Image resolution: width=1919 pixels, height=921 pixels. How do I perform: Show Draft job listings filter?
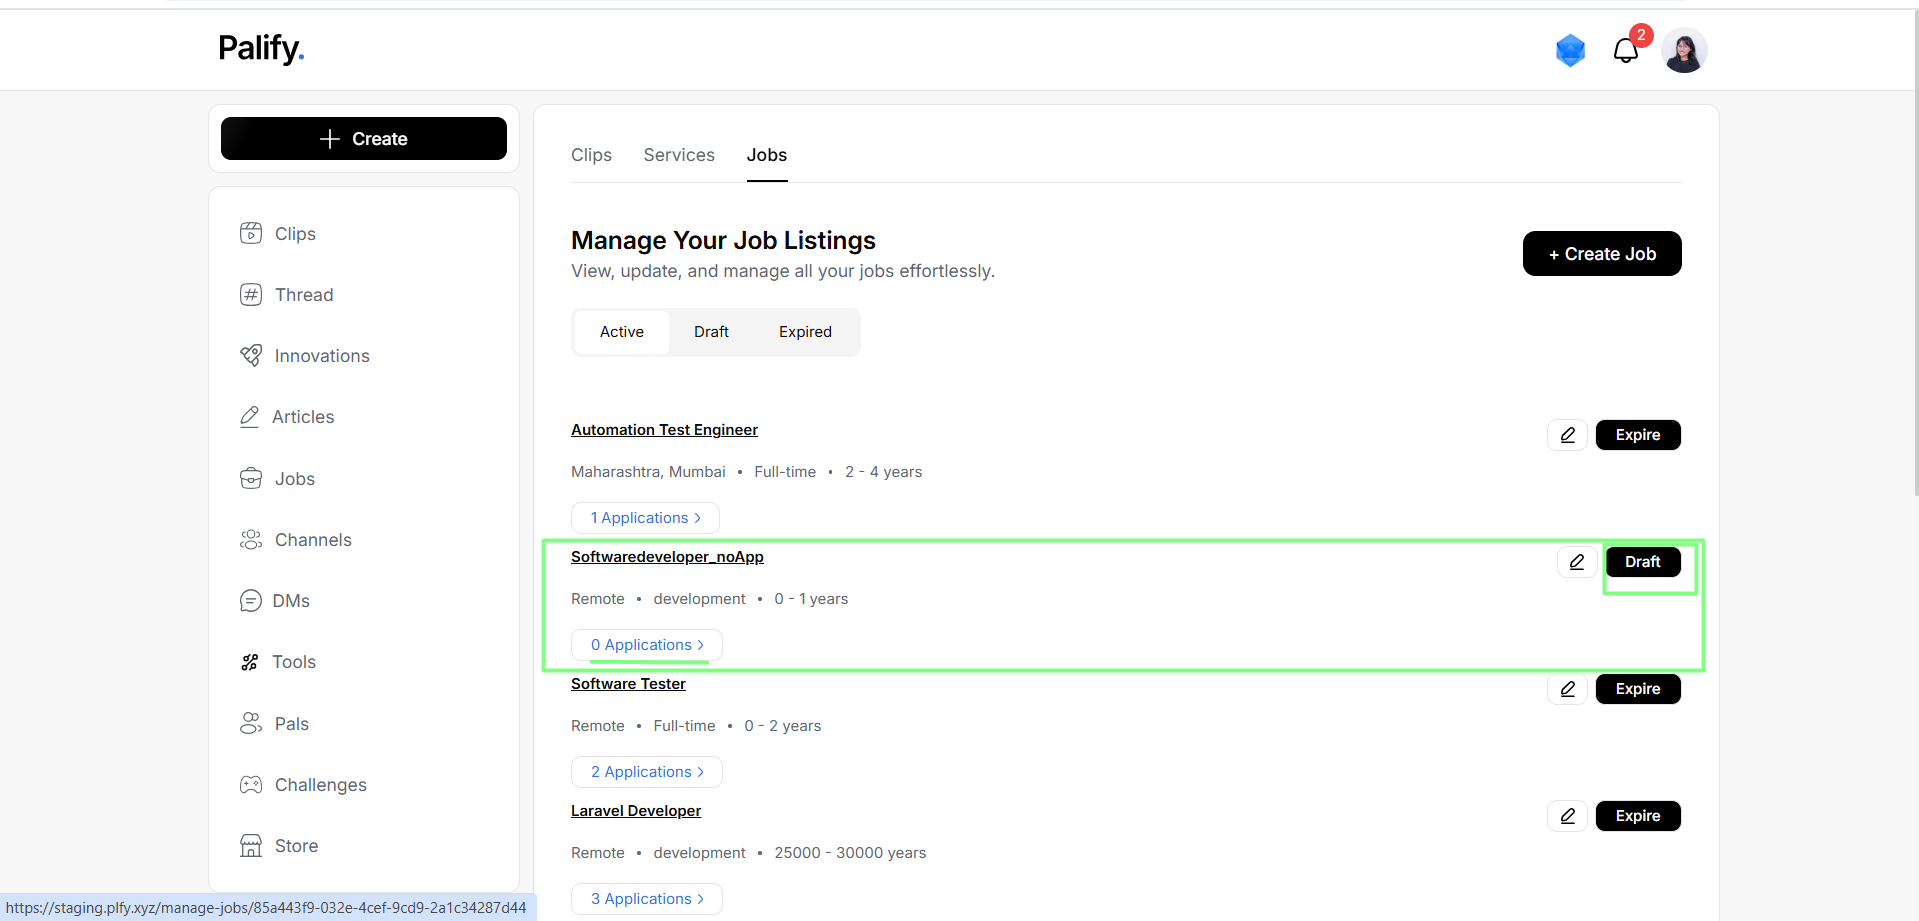711,332
